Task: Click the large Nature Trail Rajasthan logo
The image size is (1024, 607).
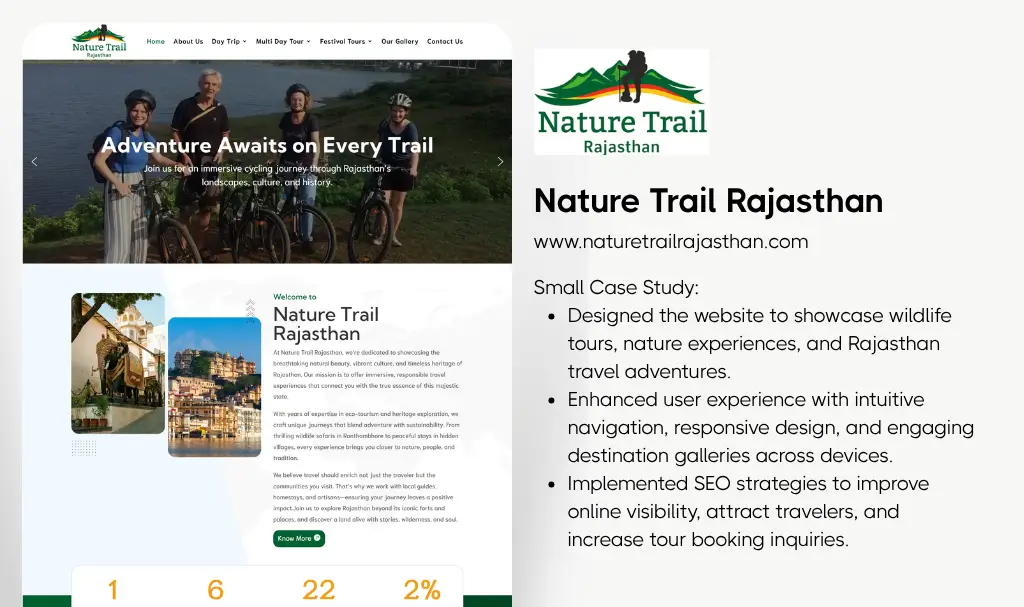Action: (x=621, y=102)
